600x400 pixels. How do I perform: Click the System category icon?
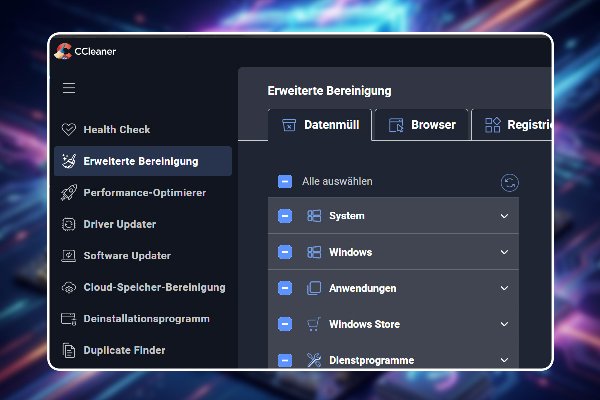(314, 216)
